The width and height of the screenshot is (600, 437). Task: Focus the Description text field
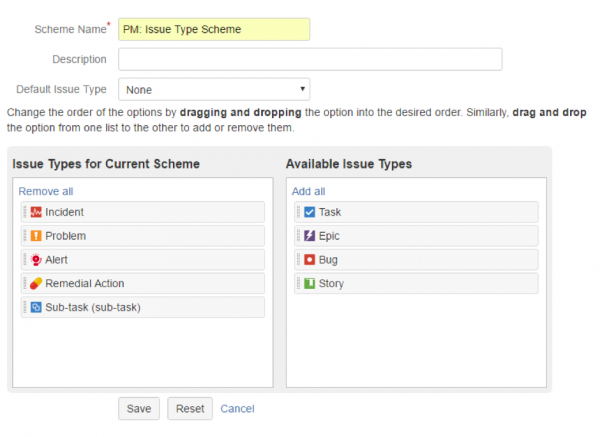pyautogui.click(x=309, y=60)
